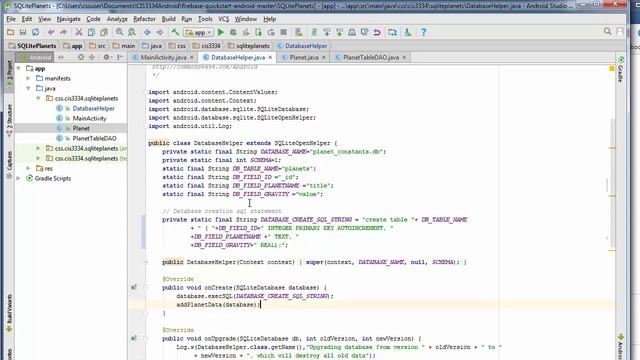Close the DatabaseHelper.java tab
The image size is (640, 360).
coord(270,58)
